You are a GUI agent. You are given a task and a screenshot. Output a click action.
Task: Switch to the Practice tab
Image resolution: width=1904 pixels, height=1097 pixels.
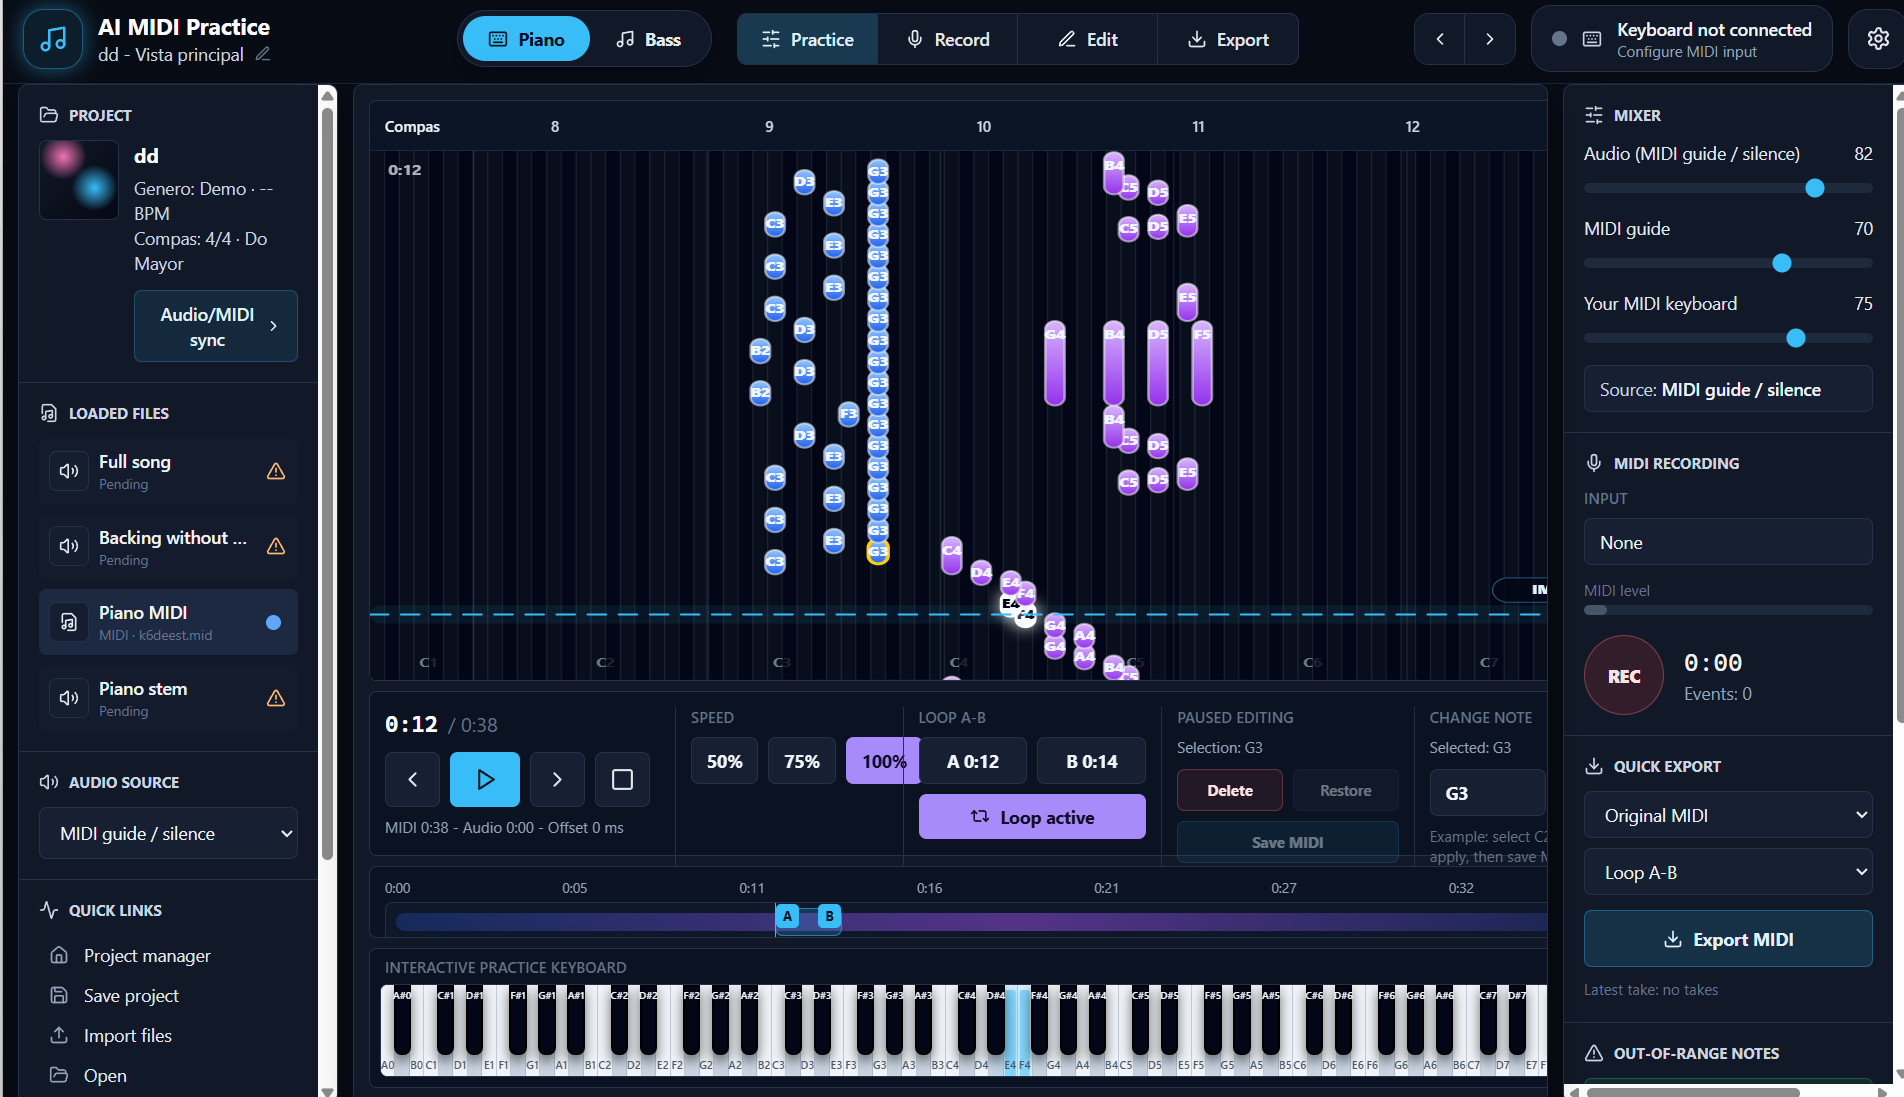click(x=807, y=39)
